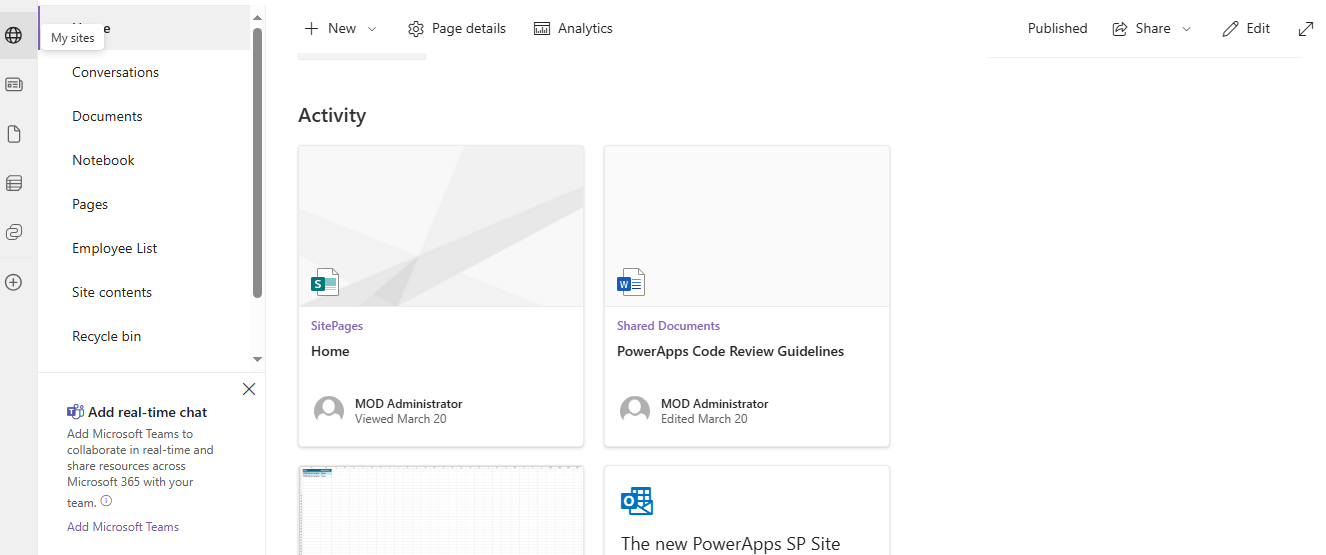Click MOD Administrator avatar on Guidelines card

coord(635,410)
